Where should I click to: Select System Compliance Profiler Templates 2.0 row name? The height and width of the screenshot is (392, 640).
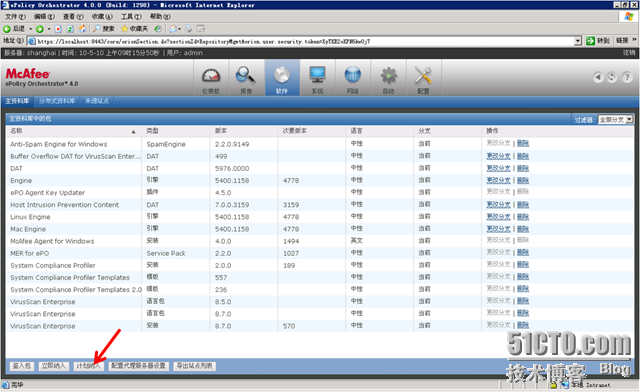click(x=76, y=290)
